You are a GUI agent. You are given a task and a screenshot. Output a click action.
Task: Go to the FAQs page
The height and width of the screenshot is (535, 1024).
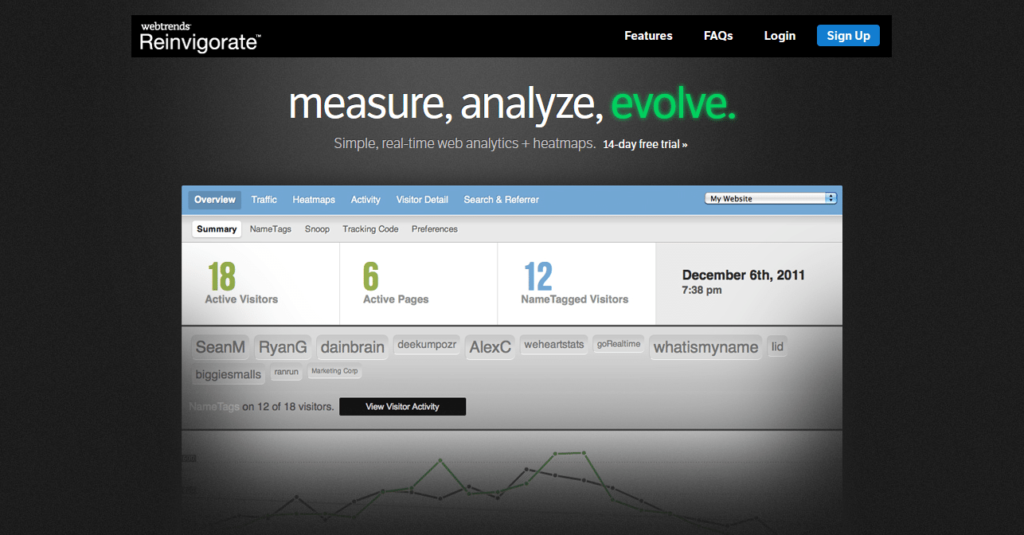point(718,36)
